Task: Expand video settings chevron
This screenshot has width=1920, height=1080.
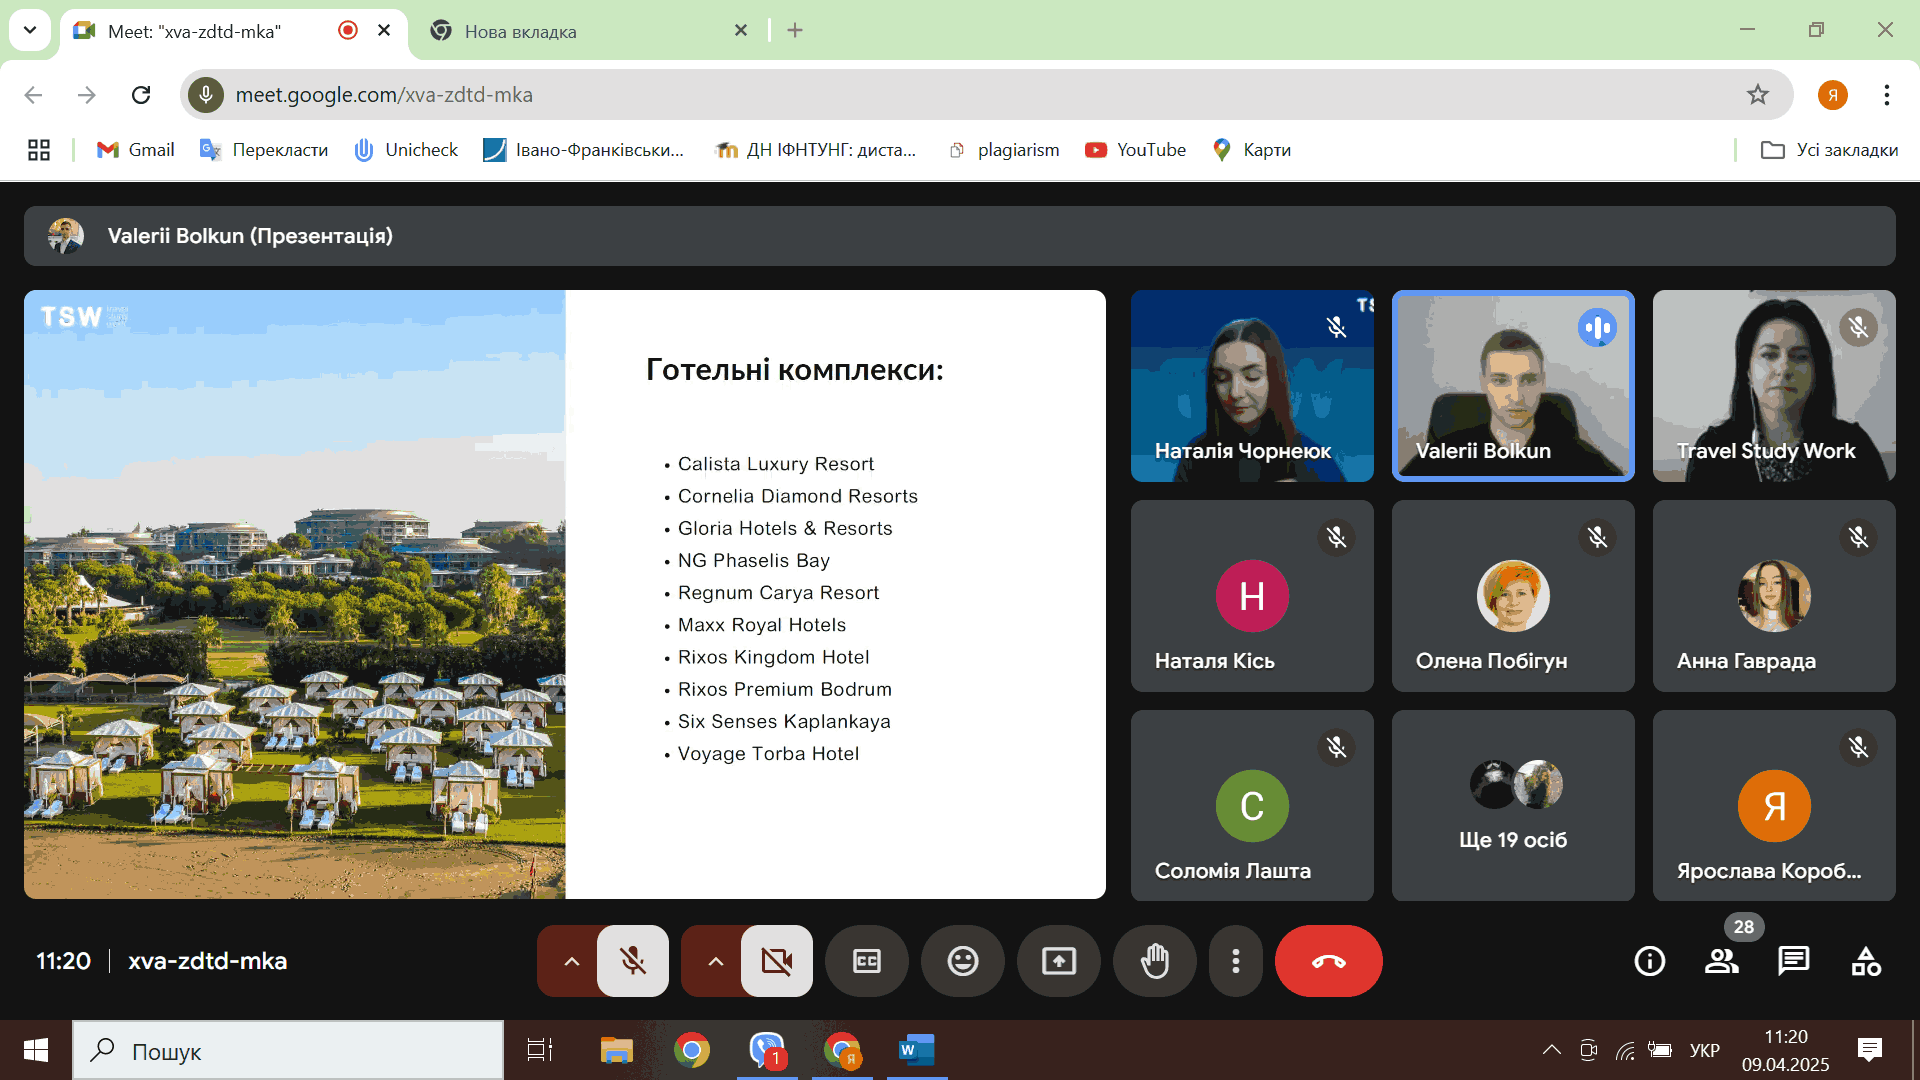Action: point(715,961)
